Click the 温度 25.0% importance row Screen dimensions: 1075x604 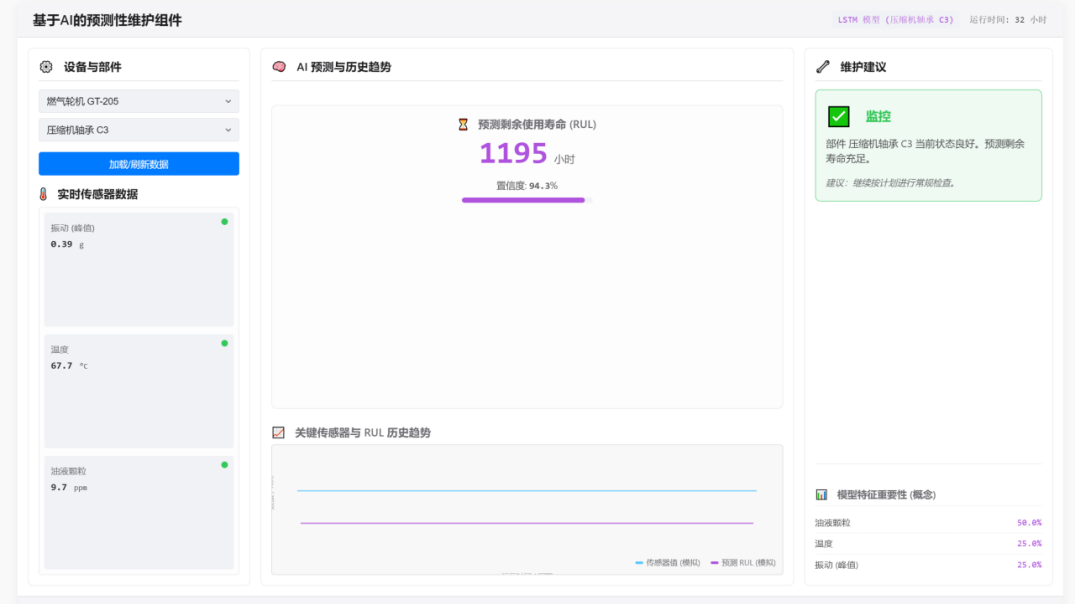click(x=928, y=544)
